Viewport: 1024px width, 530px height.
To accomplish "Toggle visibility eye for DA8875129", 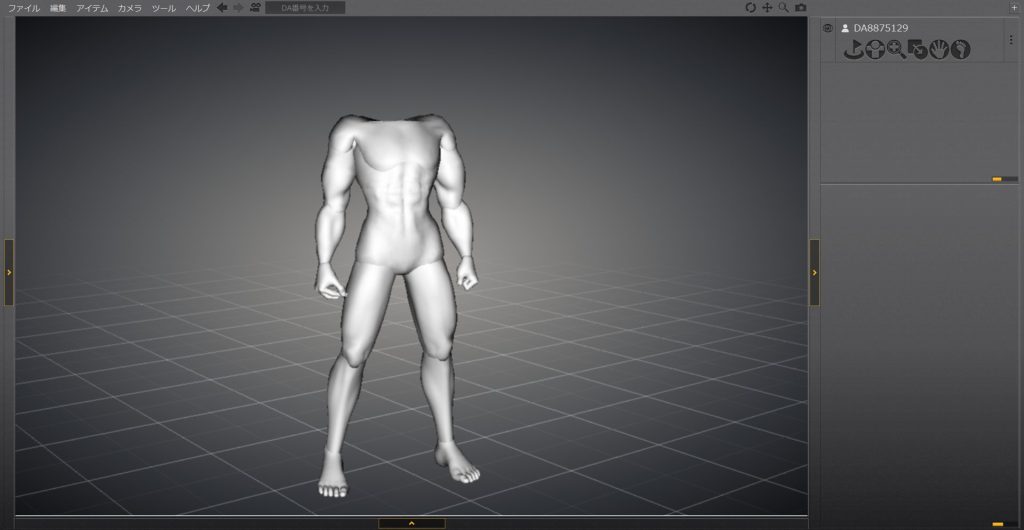I will 827,28.
